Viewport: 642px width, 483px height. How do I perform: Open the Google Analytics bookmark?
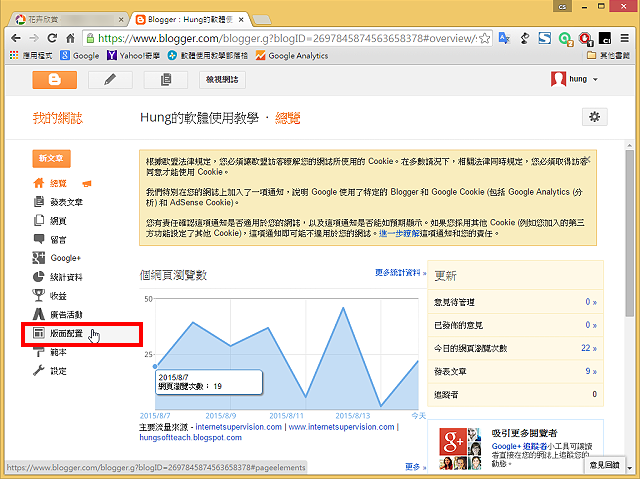pos(292,55)
